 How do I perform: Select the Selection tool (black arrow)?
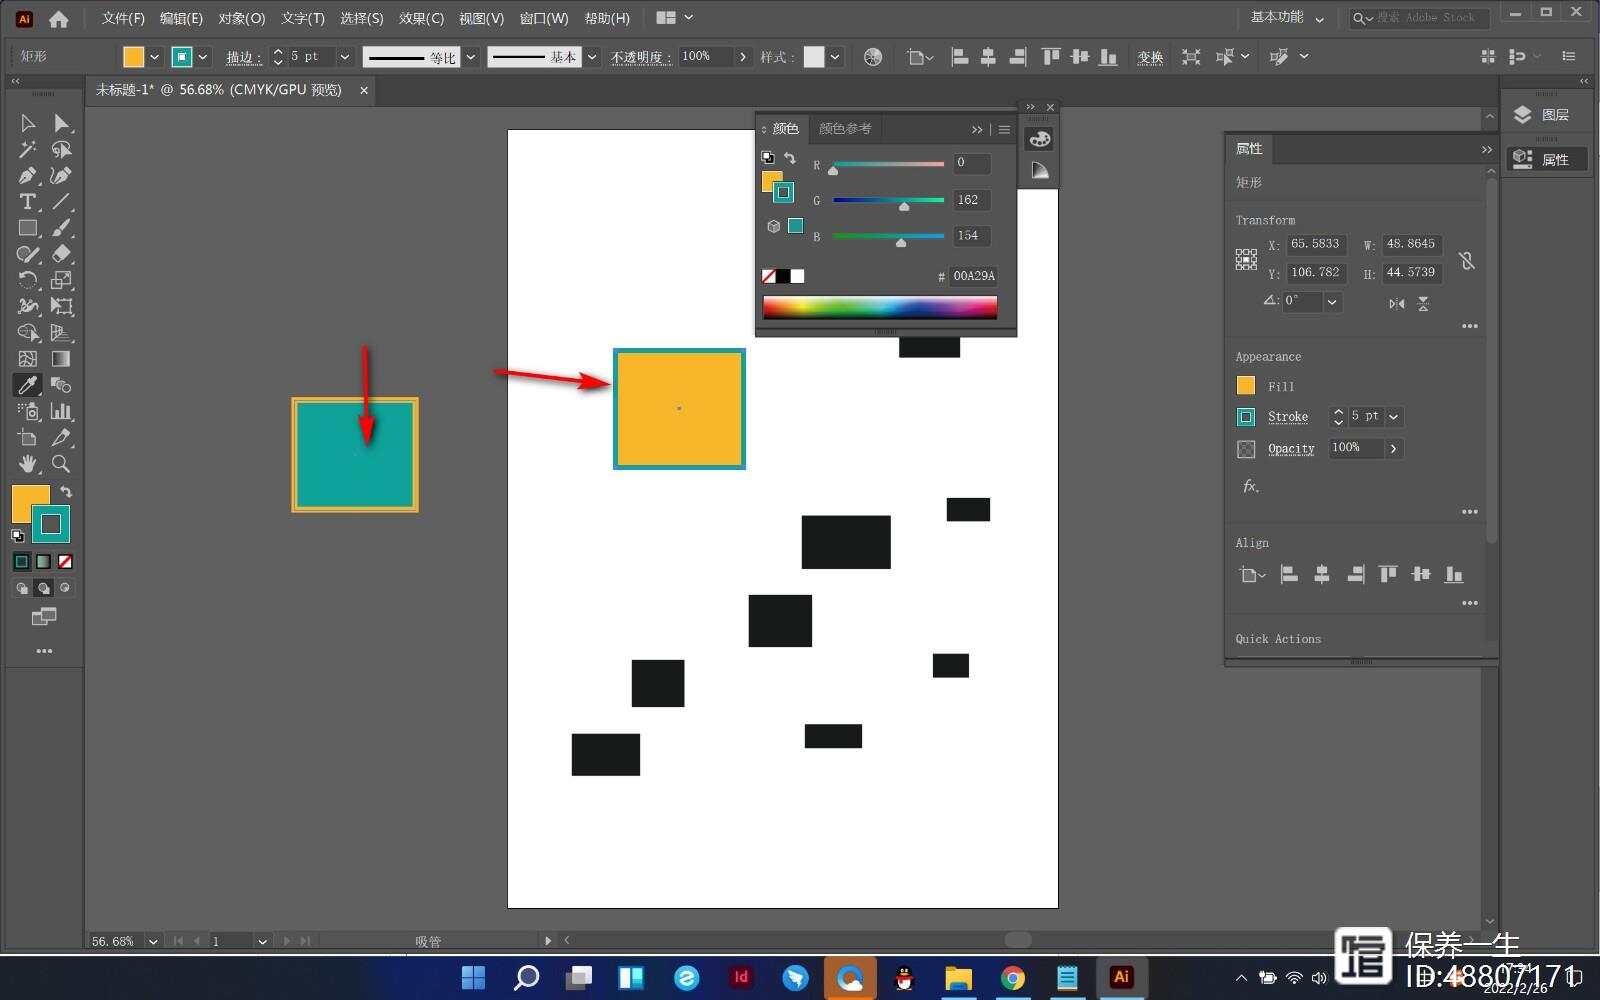coord(28,123)
